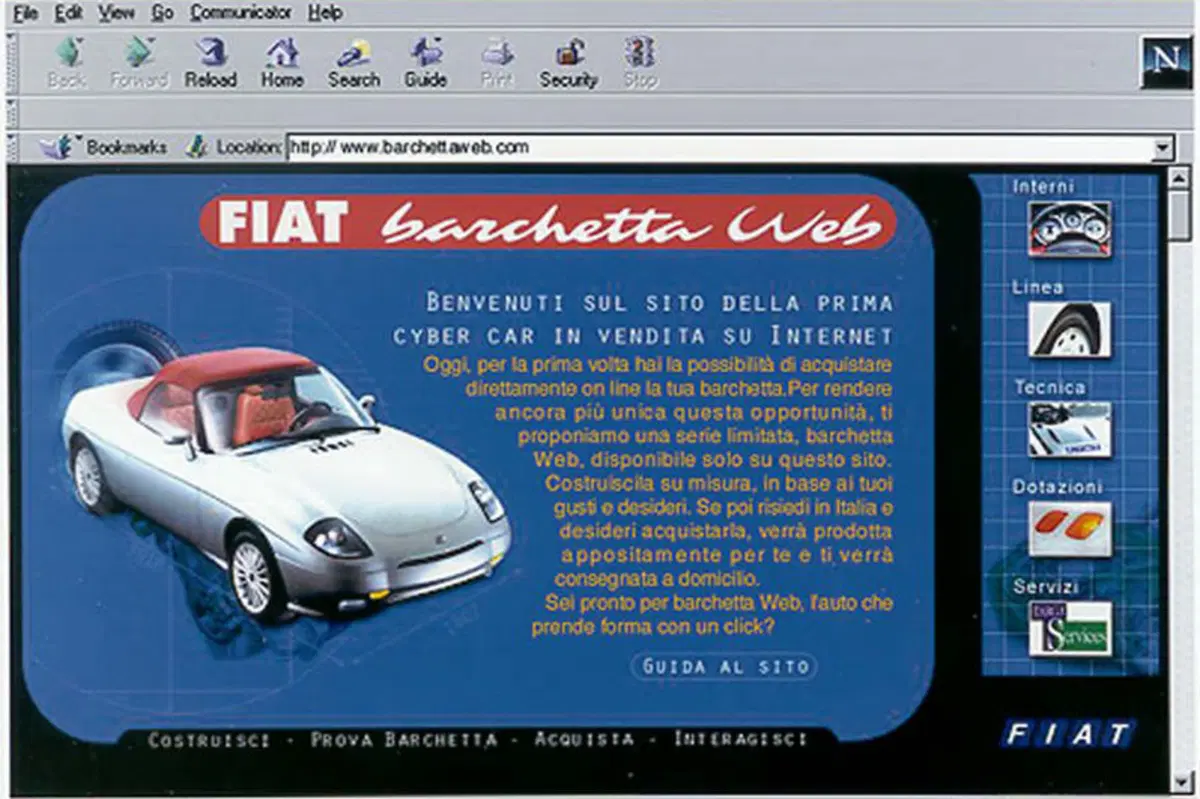Go to the Home page
The image size is (1200, 799).
(282, 63)
